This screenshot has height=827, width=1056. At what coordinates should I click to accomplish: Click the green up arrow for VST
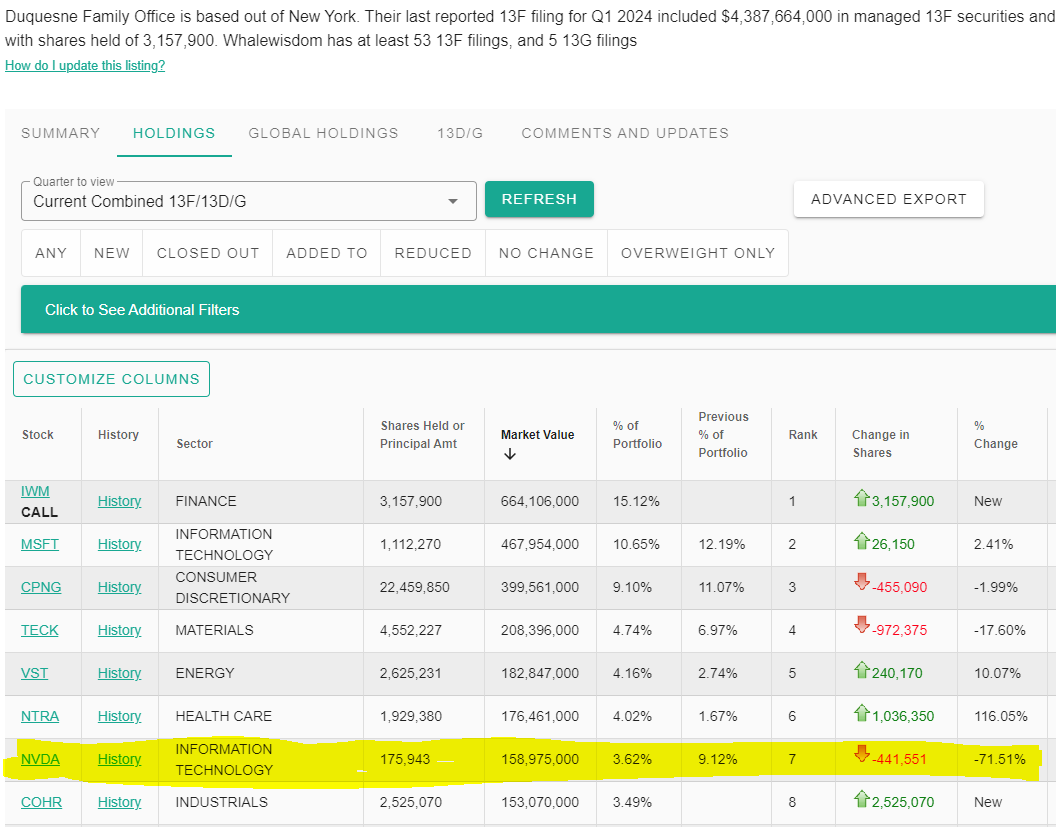pyautogui.click(x=861, y=670)
